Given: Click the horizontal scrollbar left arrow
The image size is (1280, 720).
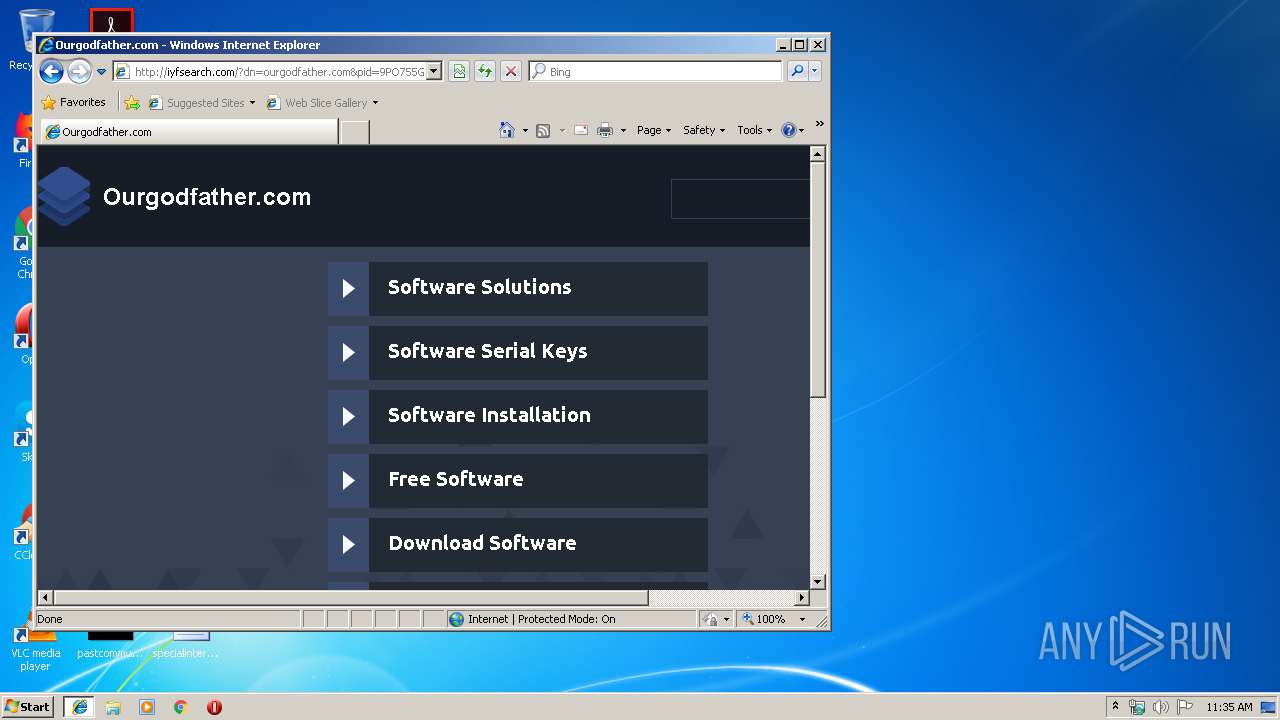Looking at the screenshot, I should (45, 598).
